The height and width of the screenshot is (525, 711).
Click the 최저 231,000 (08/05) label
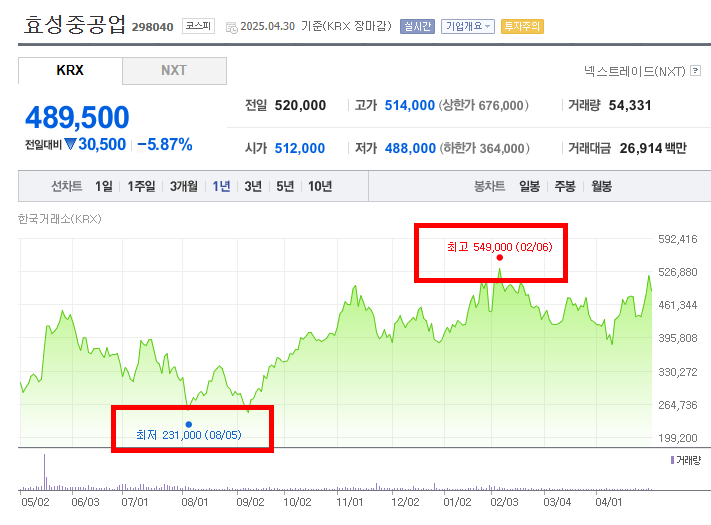tap(189, 435)
